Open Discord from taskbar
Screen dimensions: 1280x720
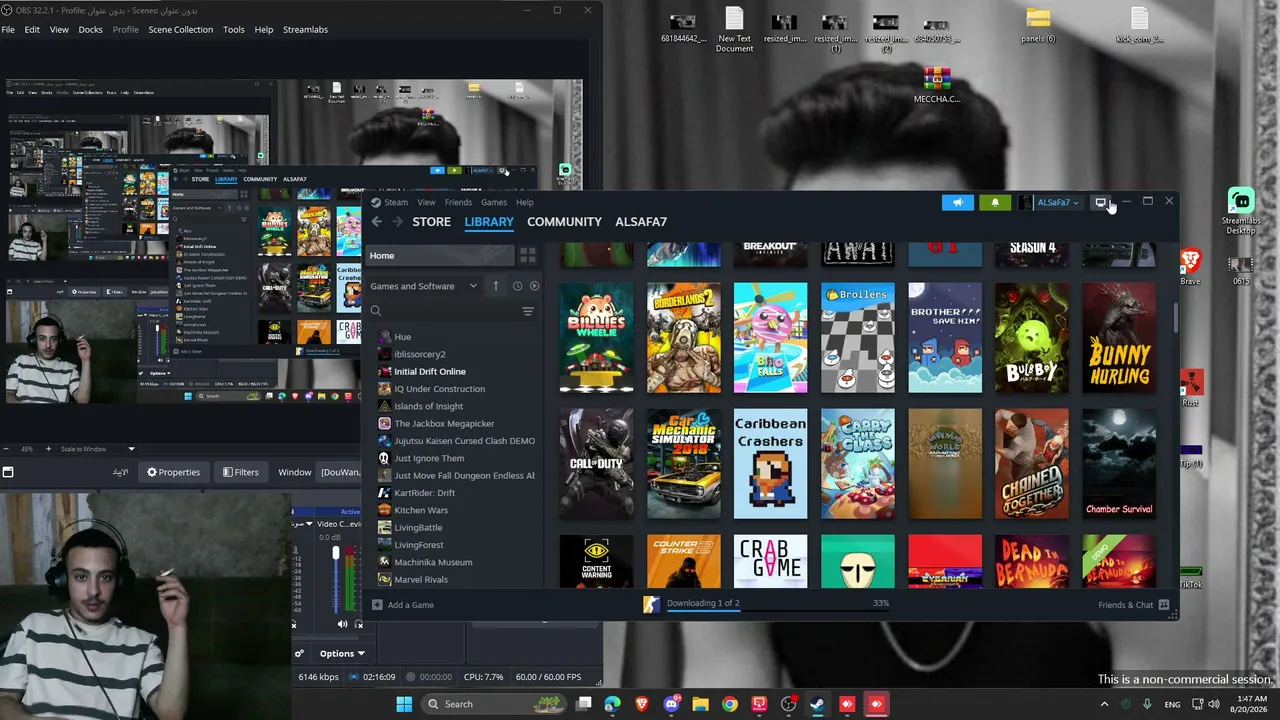click(x=671, y=704)
